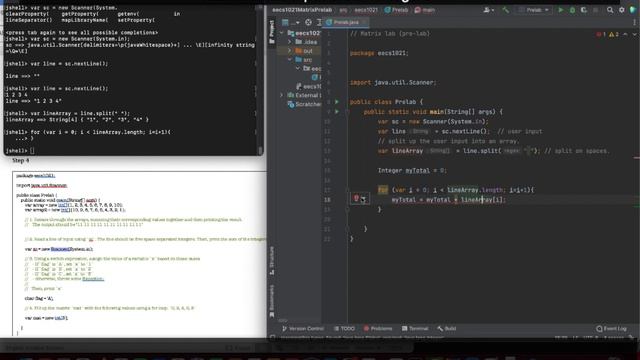Screen dimensions: 640x360
Task: Select the out folder in project tree
Action: click(304, 51)
